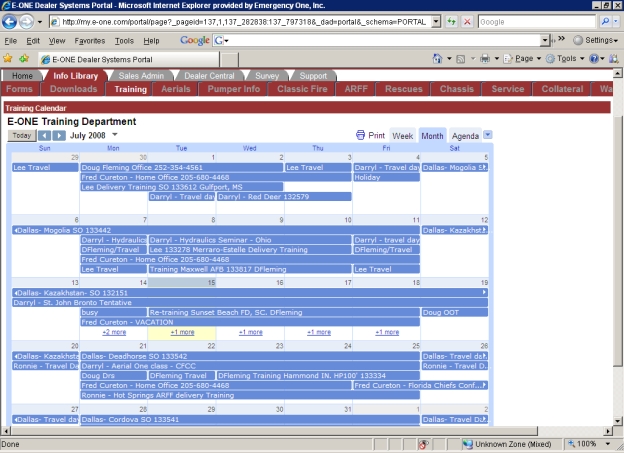Open the Support tab

[313, 76]
